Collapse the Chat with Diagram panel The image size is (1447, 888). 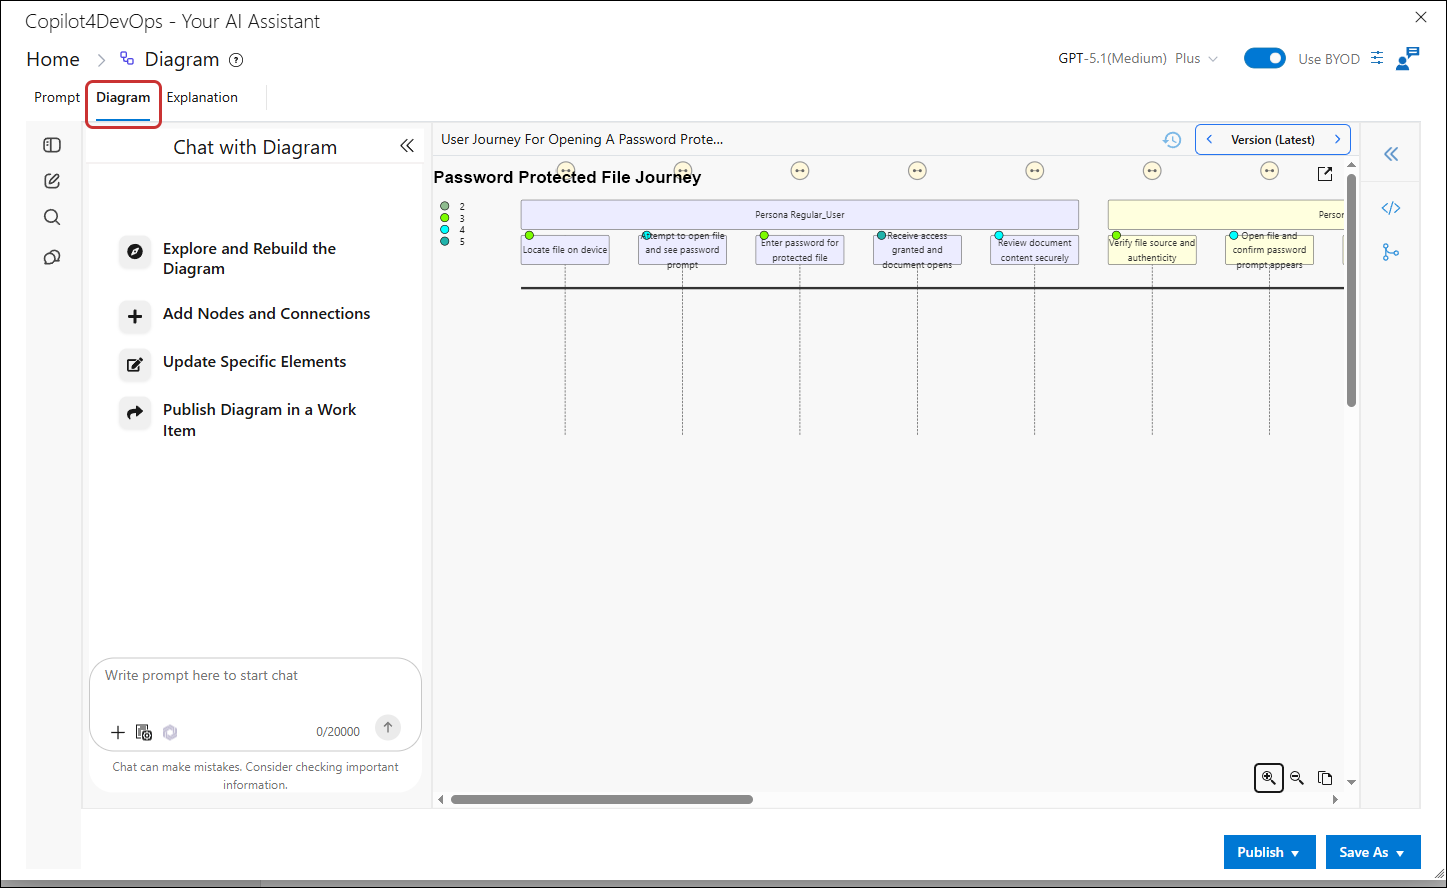[407, 146]
